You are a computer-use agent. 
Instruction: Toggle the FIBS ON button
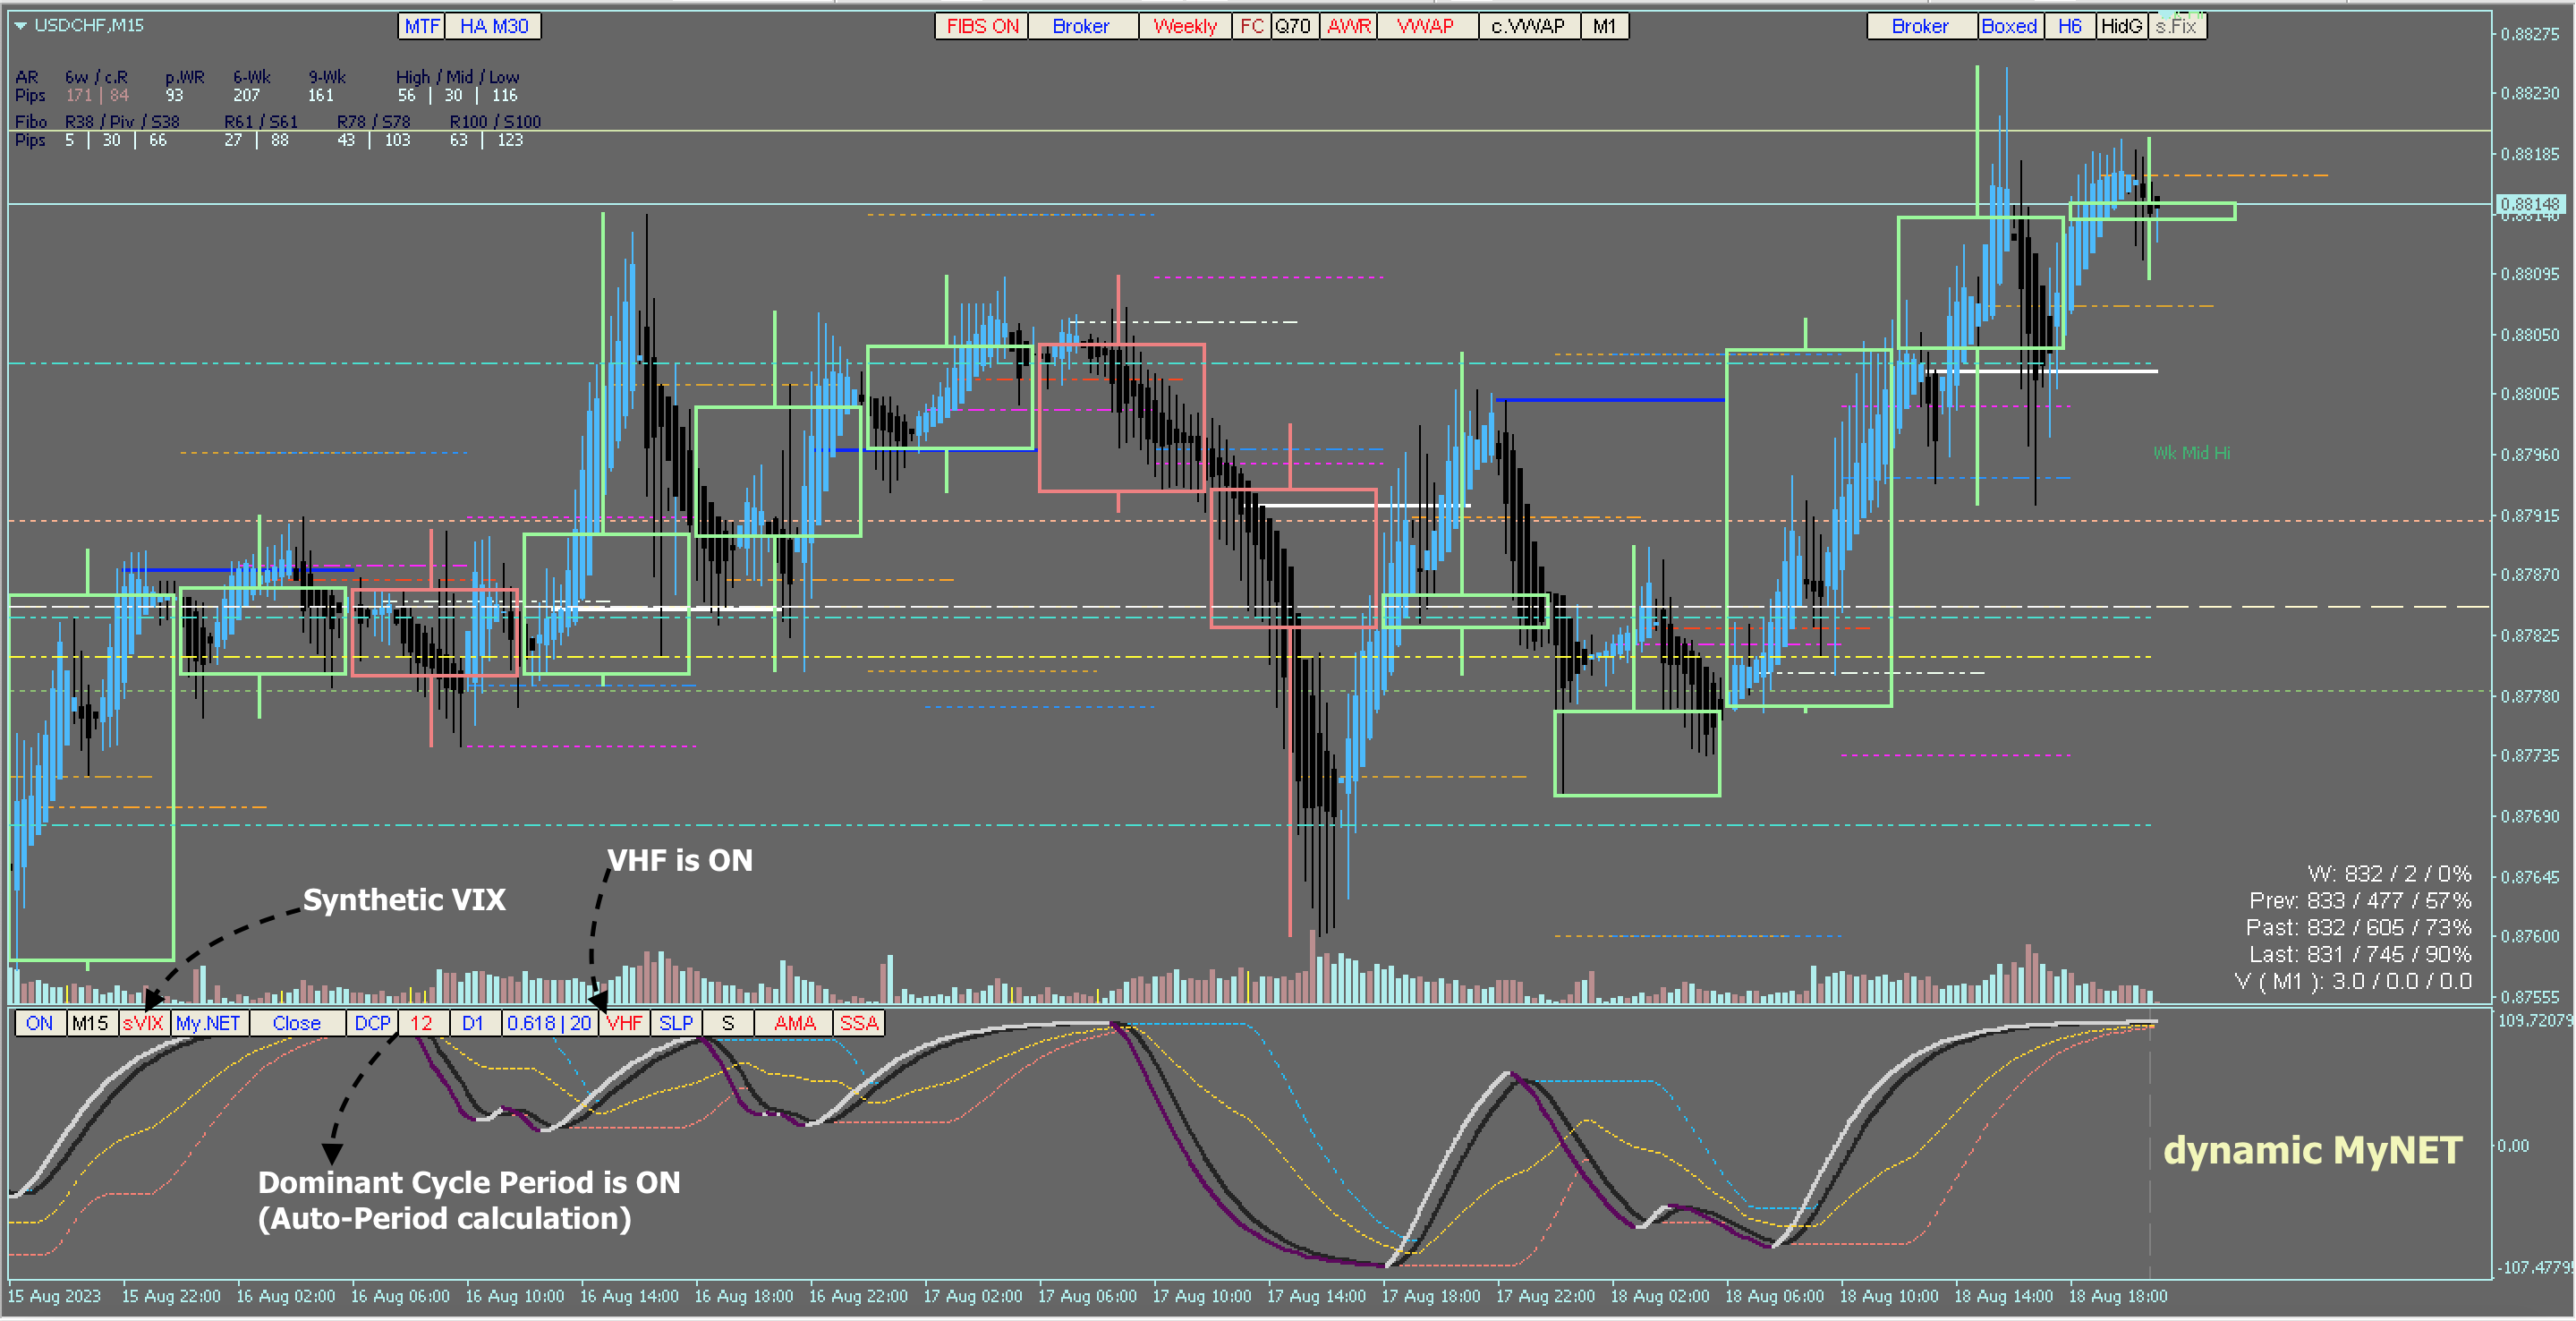click(x=981, y=26)
